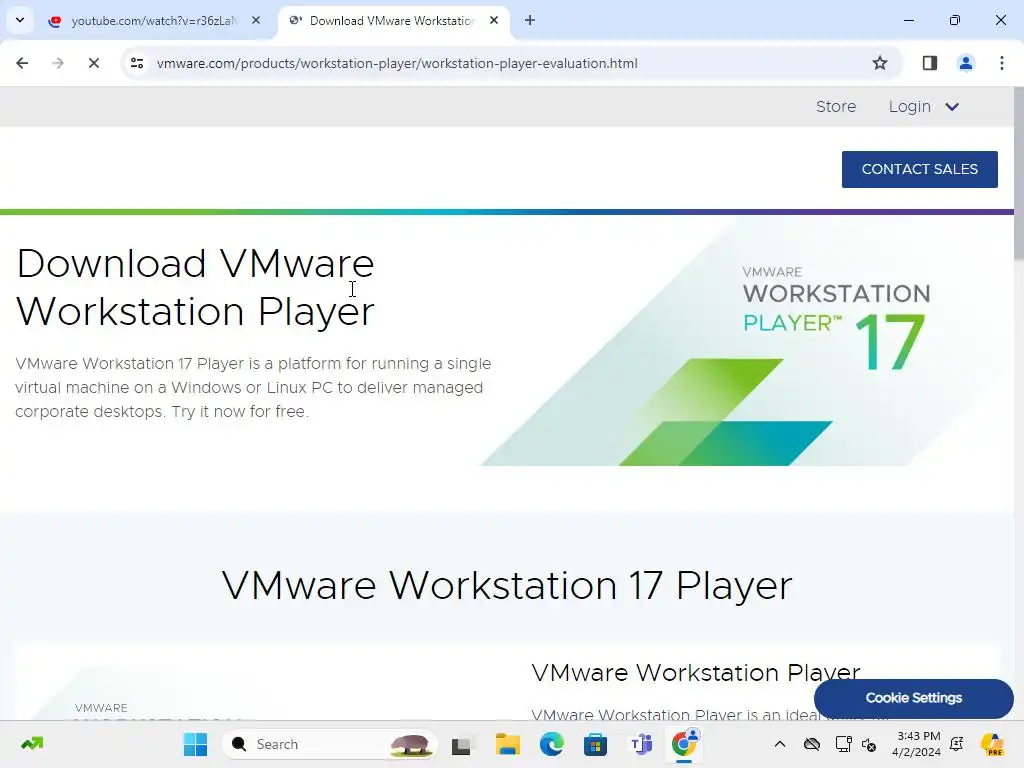Click the Chrome icon in the taskbar
This screenshot has height=768, width=1024.
coord(684,744)
